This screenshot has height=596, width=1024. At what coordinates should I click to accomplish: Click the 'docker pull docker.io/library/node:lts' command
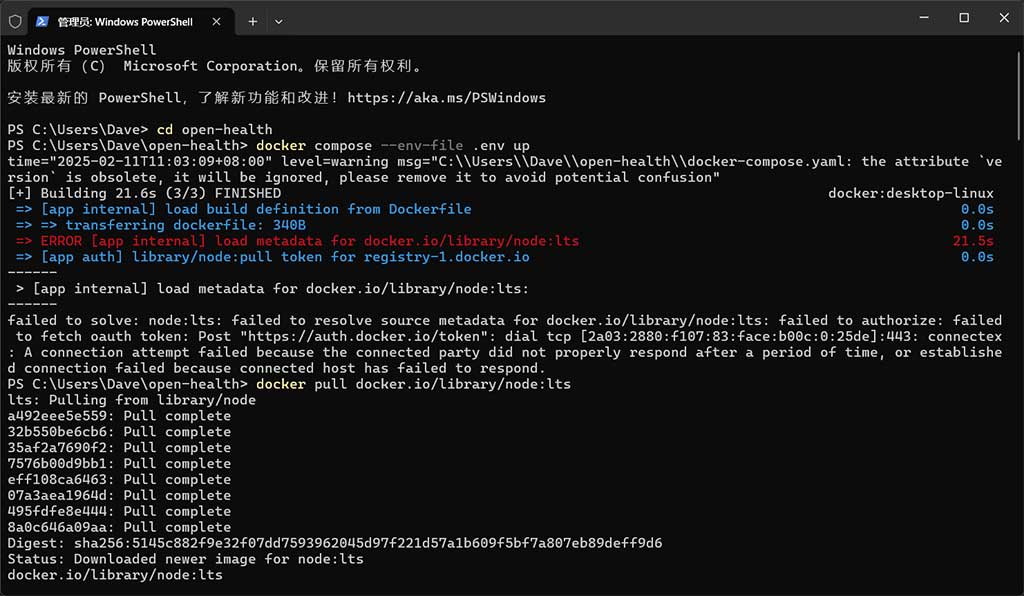point(413,384)
